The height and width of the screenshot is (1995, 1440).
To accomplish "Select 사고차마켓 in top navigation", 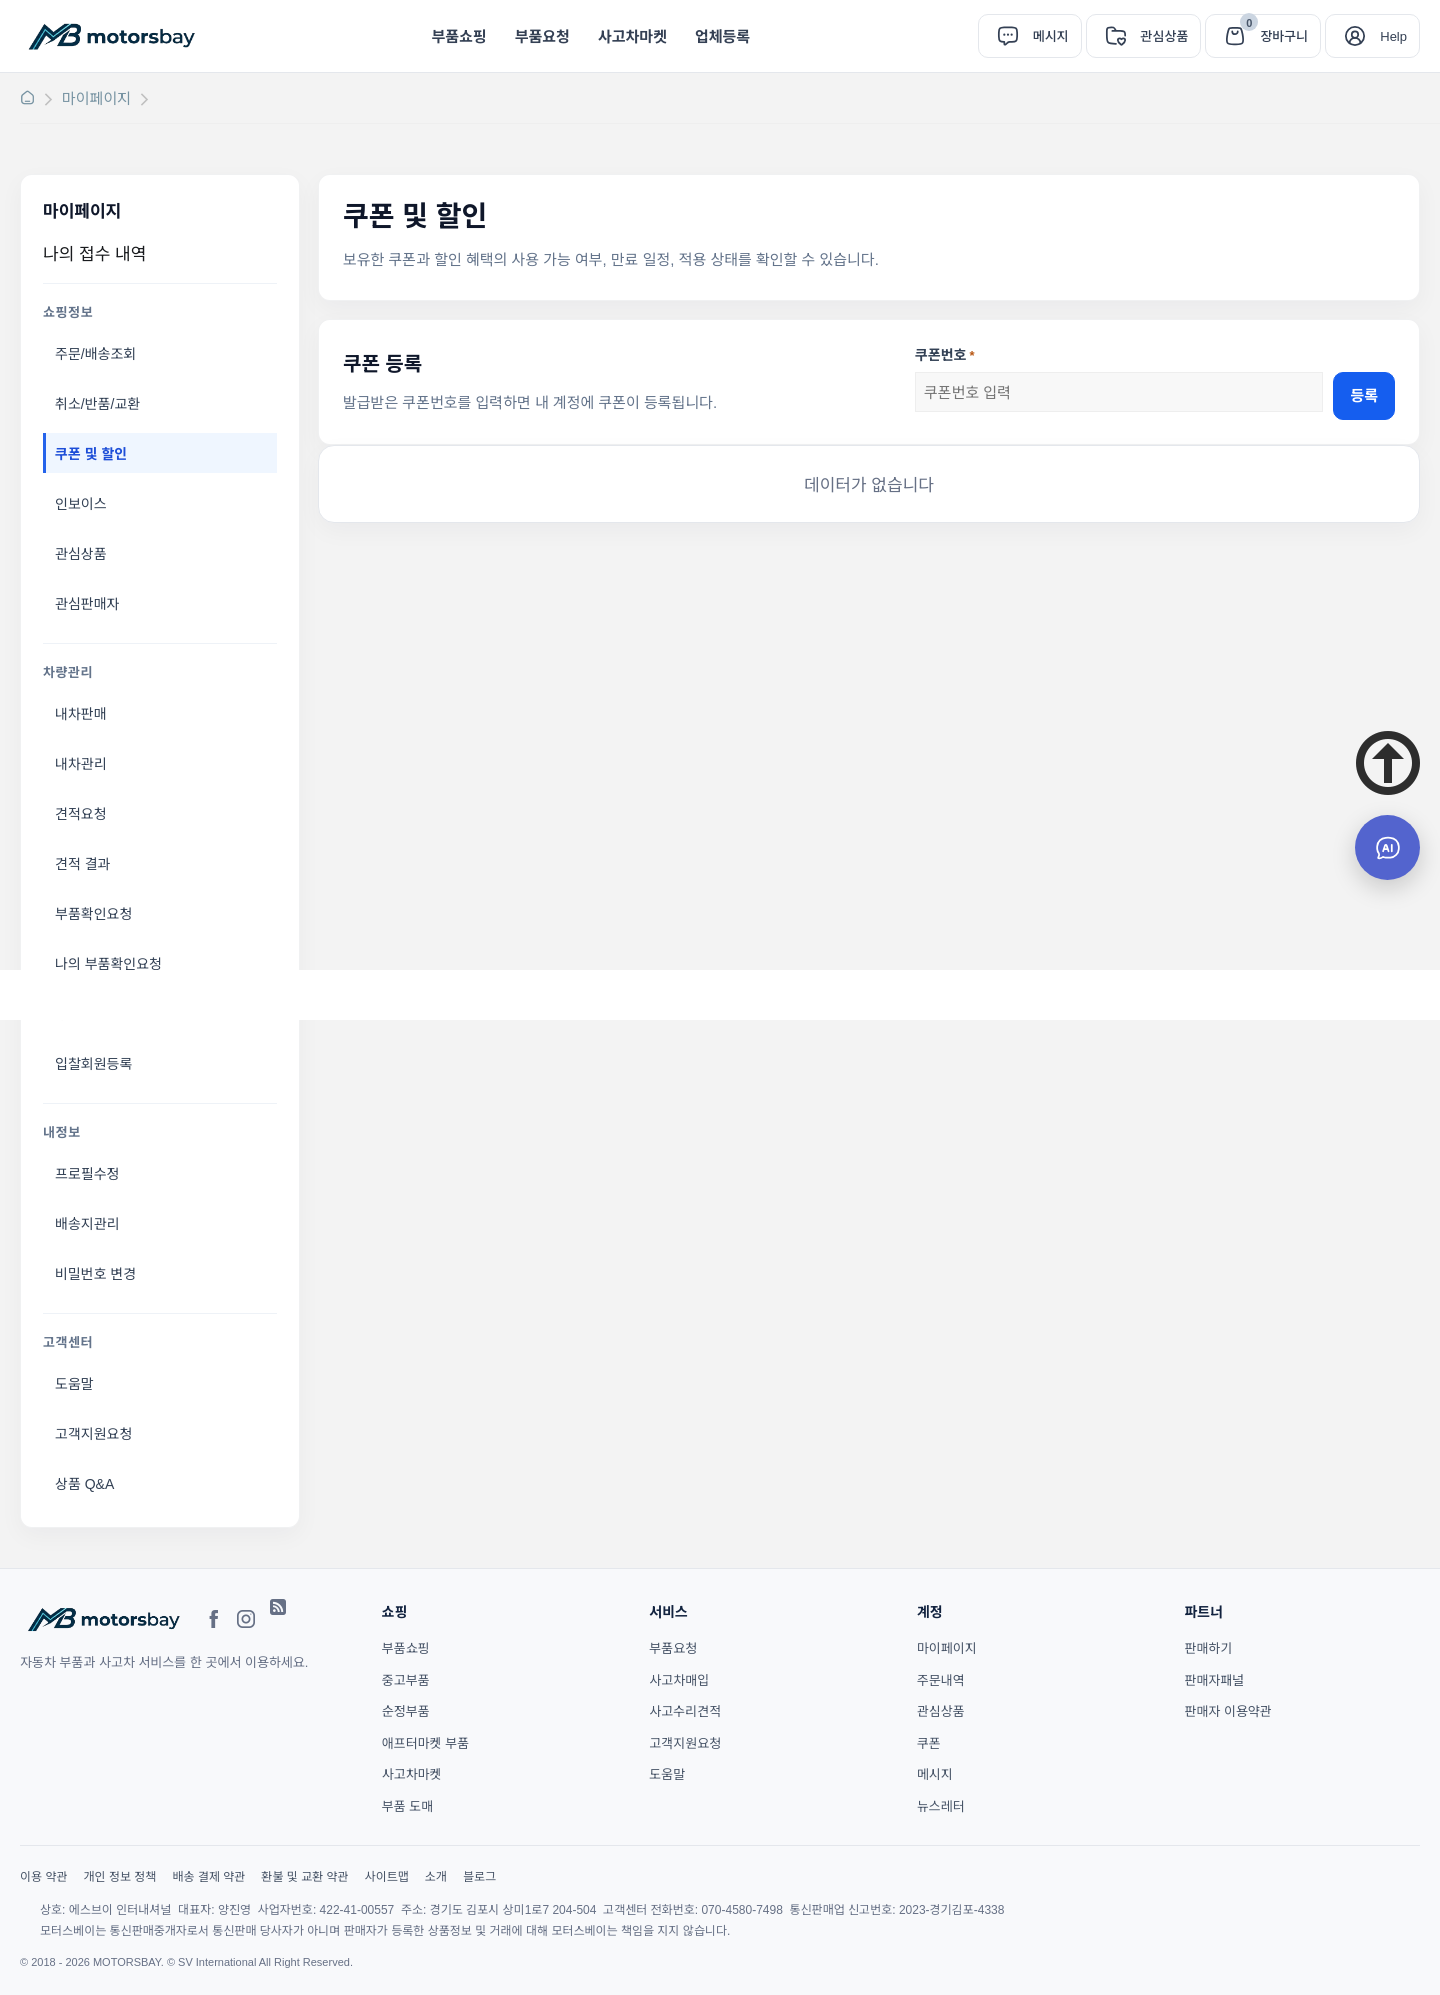I will click(x=632, y=36).
